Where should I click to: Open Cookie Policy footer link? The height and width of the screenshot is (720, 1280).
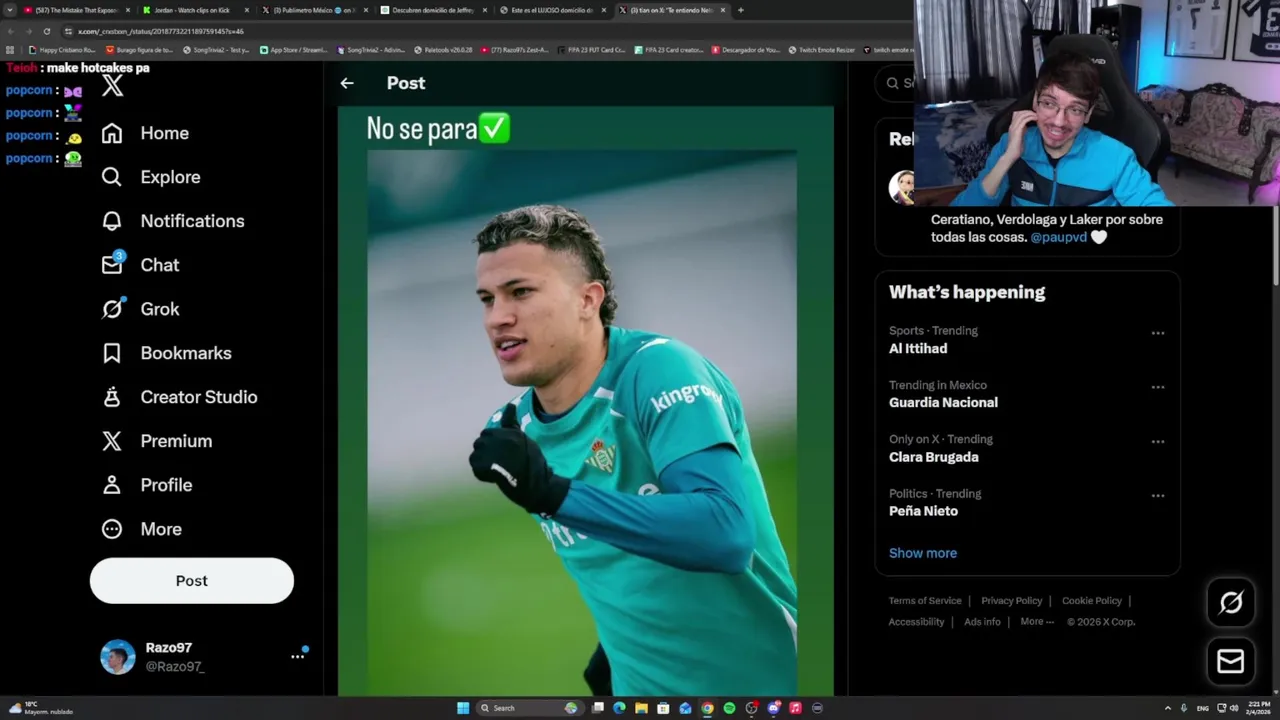[1091, 601]
